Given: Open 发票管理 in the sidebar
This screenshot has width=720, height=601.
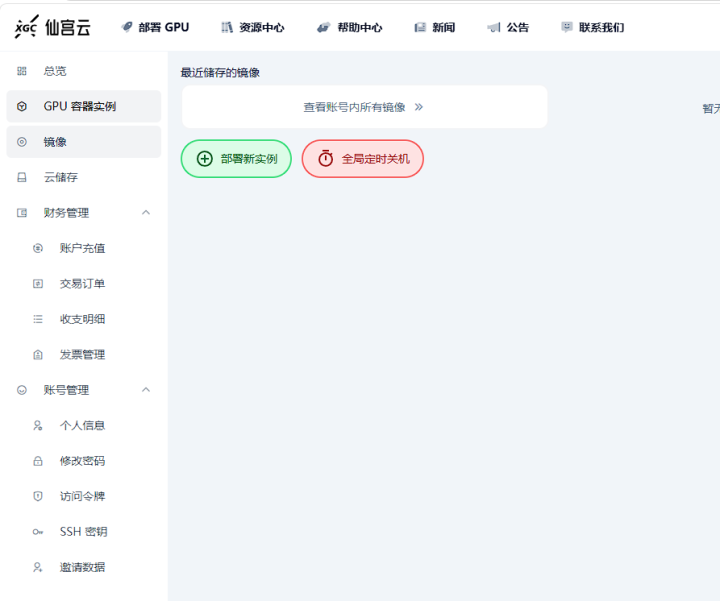Looking at the screenshot, I should [82, 354].
